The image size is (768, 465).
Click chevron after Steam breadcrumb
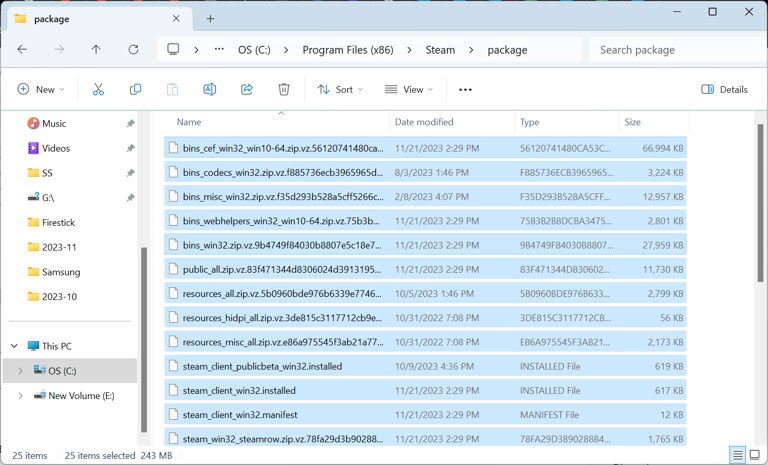[x=471, y=50]
